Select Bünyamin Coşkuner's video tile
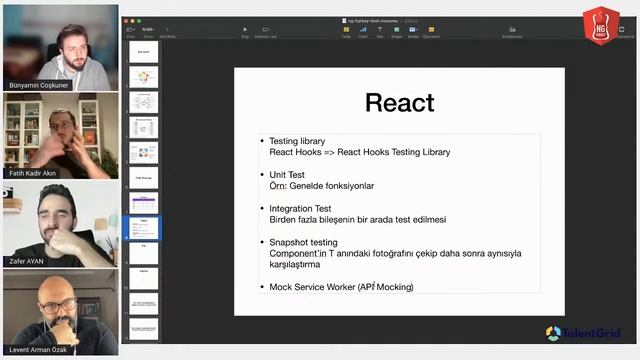The width and height of the screenshot is (640, 360). [61, 48]
